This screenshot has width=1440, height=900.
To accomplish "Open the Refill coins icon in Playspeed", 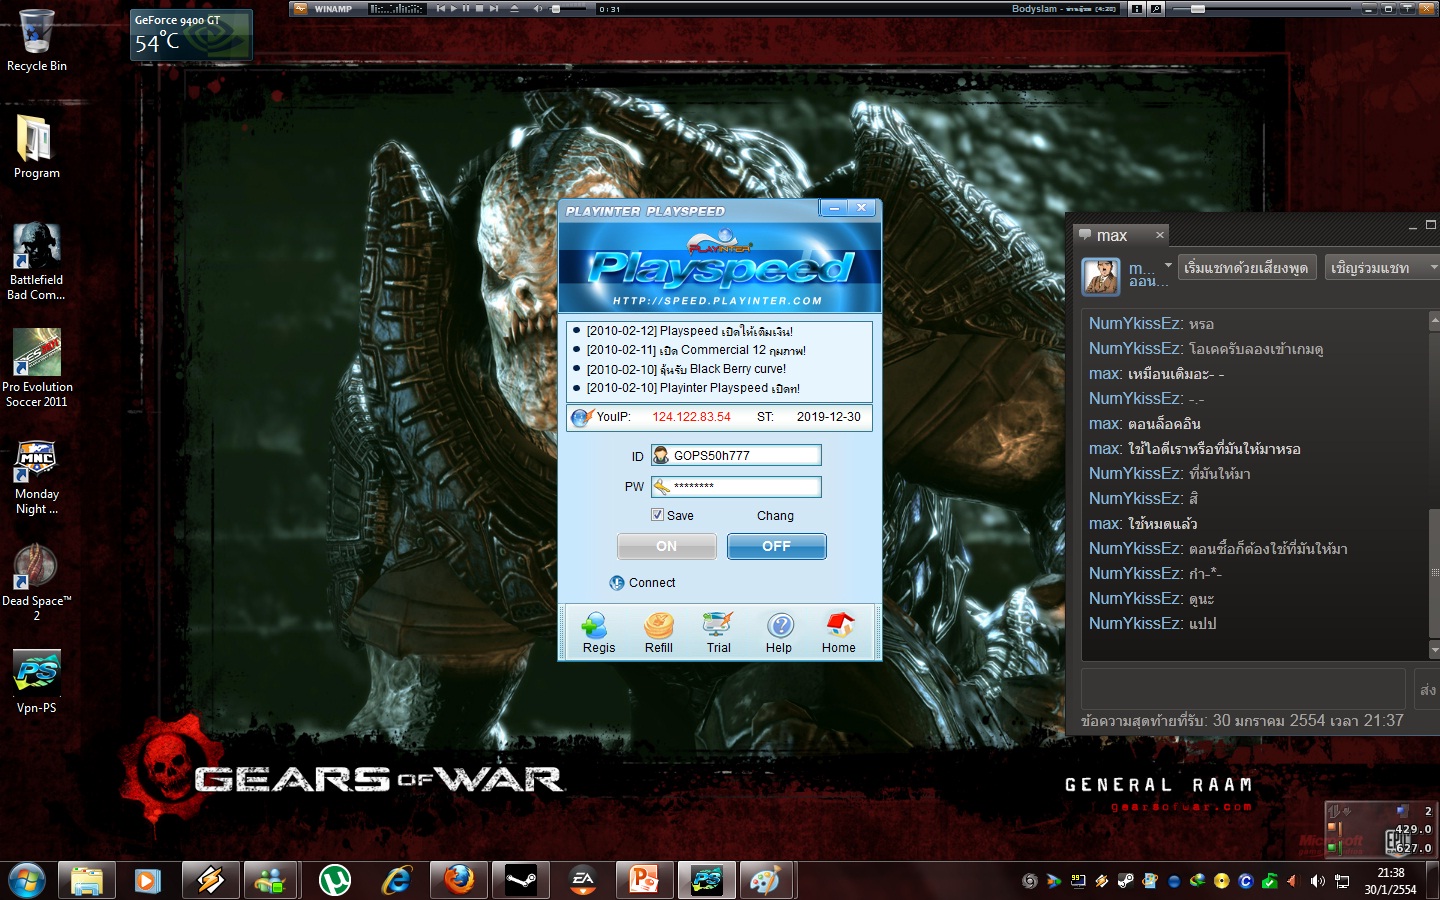I will pyautogui.click(x=658, y=633).
